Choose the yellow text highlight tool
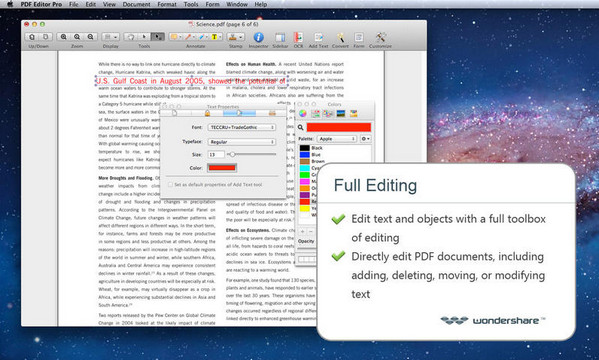This screenshot has height=360, width=599. pyautogui.click(x=214, y=37)
